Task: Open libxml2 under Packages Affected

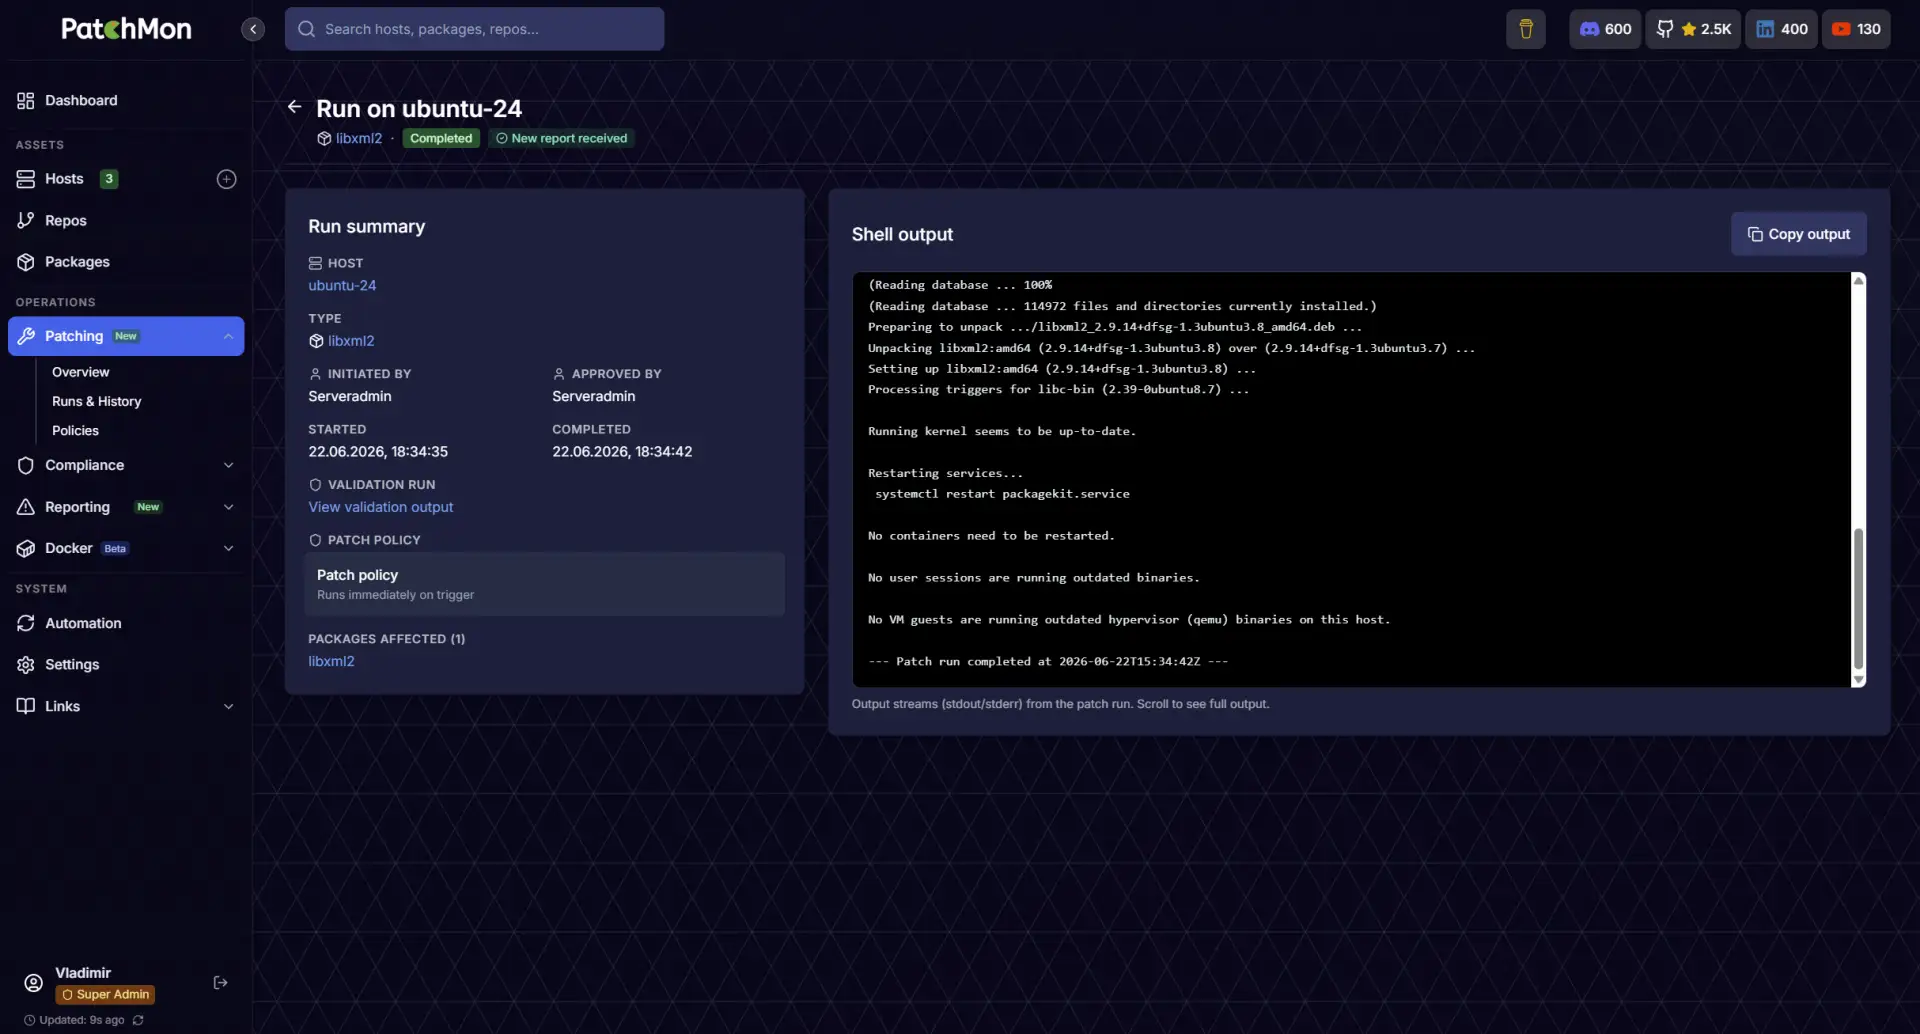Action: (331, 662)
